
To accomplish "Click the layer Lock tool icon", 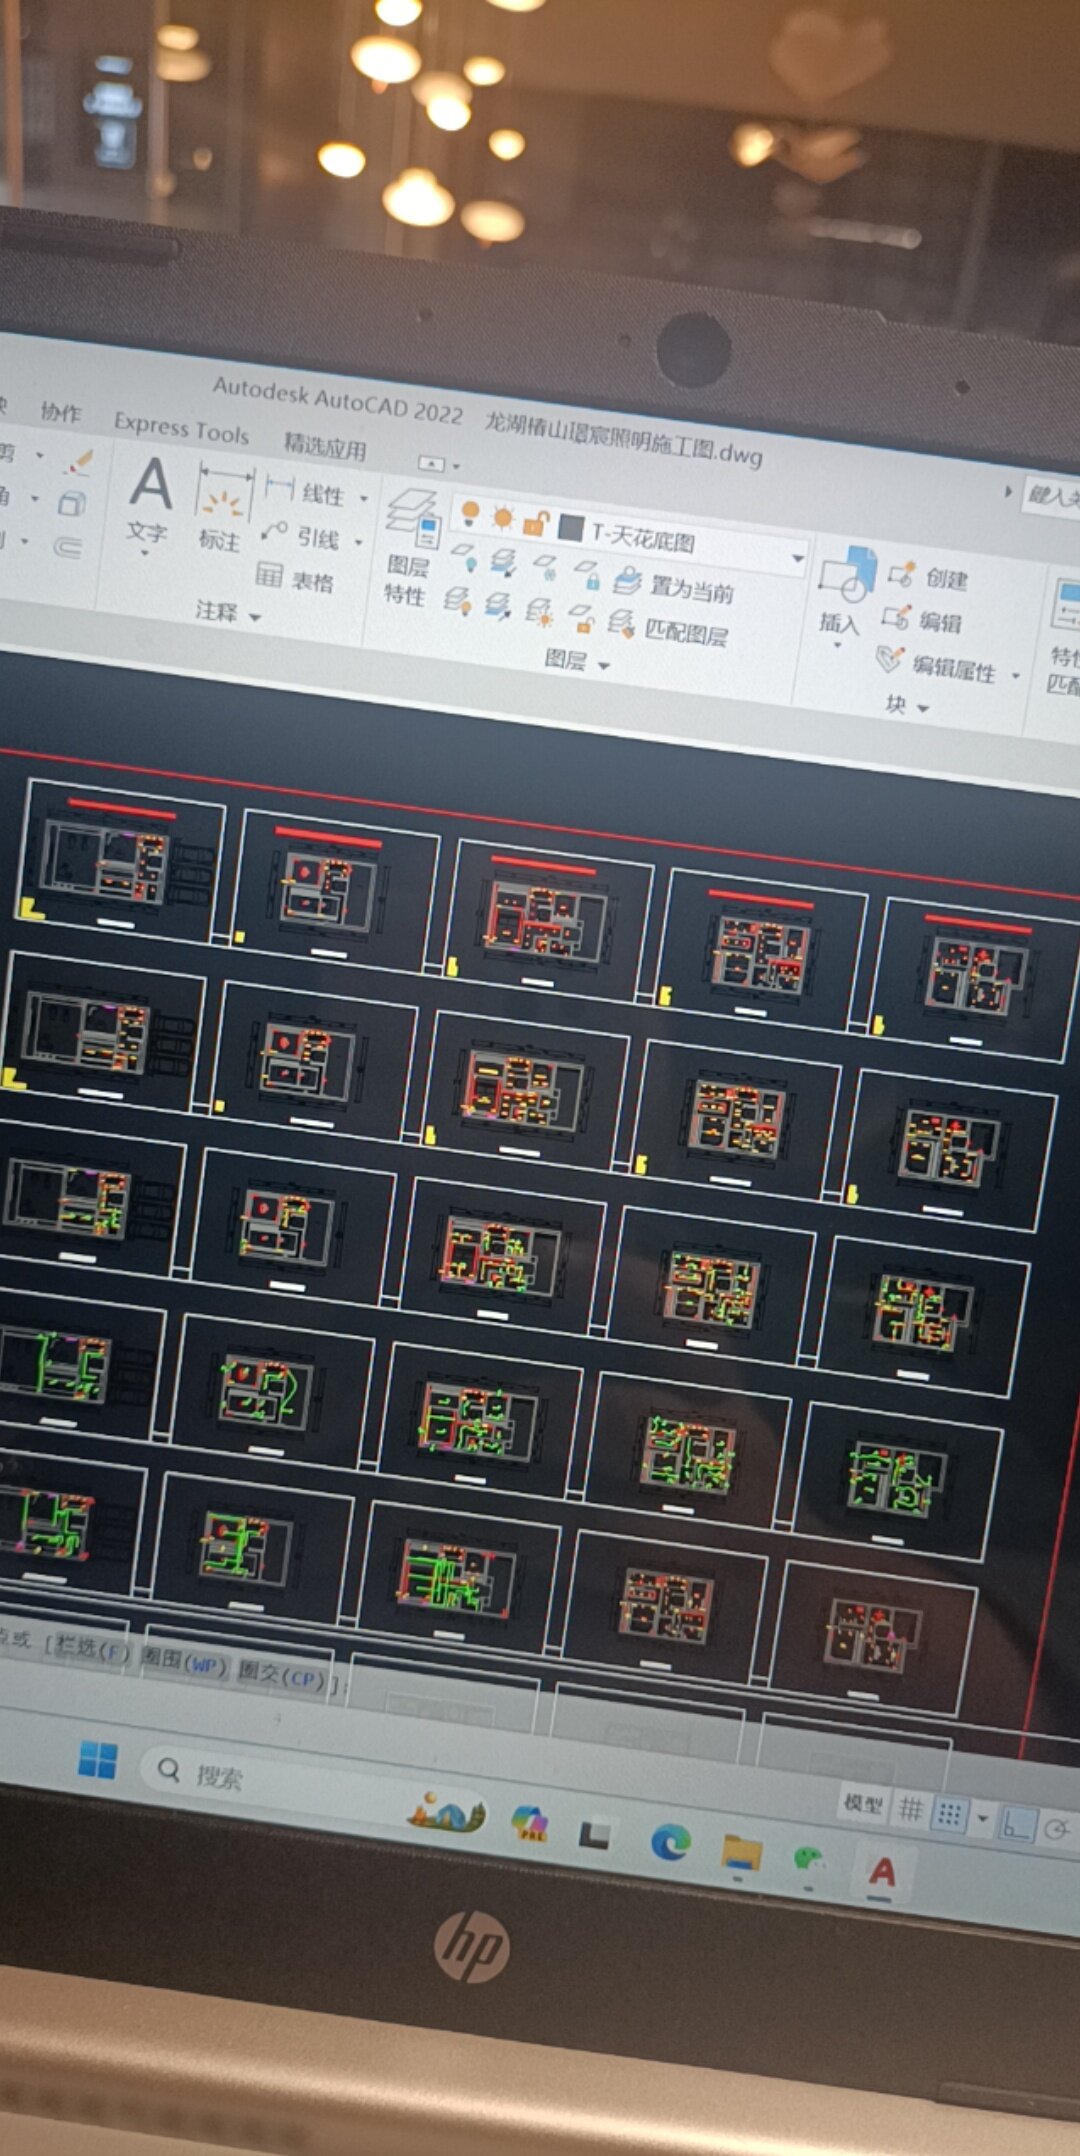I will (587, 573).
